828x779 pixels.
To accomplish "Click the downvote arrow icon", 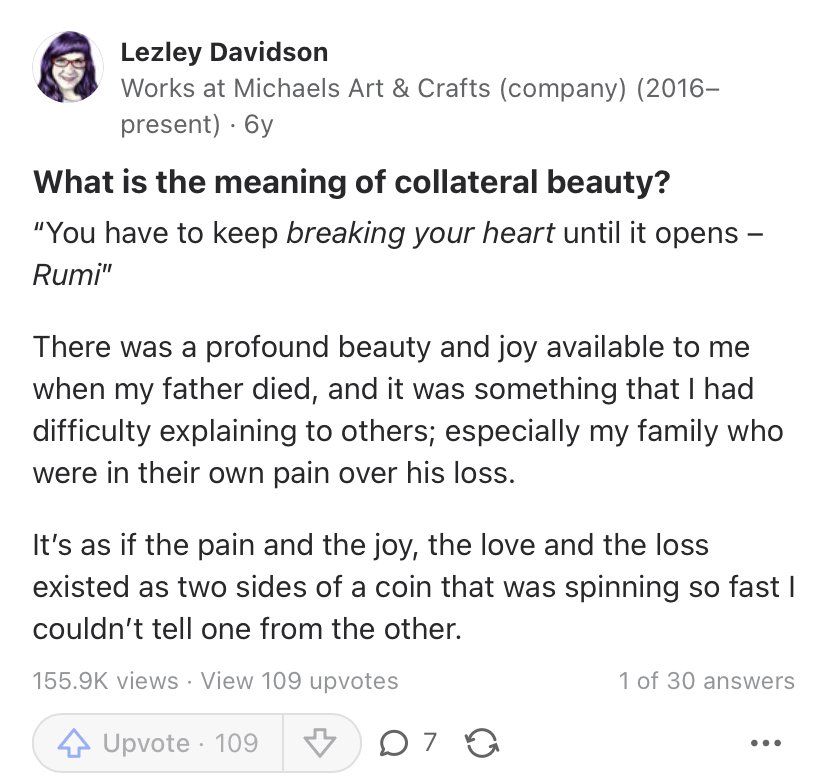I will click(x=320, y=743).
